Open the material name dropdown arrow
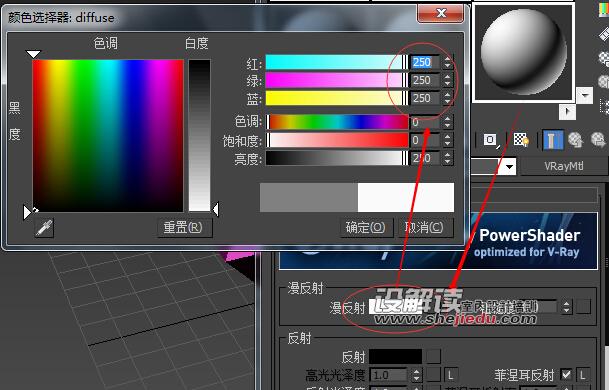The height and width of the screenshot is (390, 609). 510,167
